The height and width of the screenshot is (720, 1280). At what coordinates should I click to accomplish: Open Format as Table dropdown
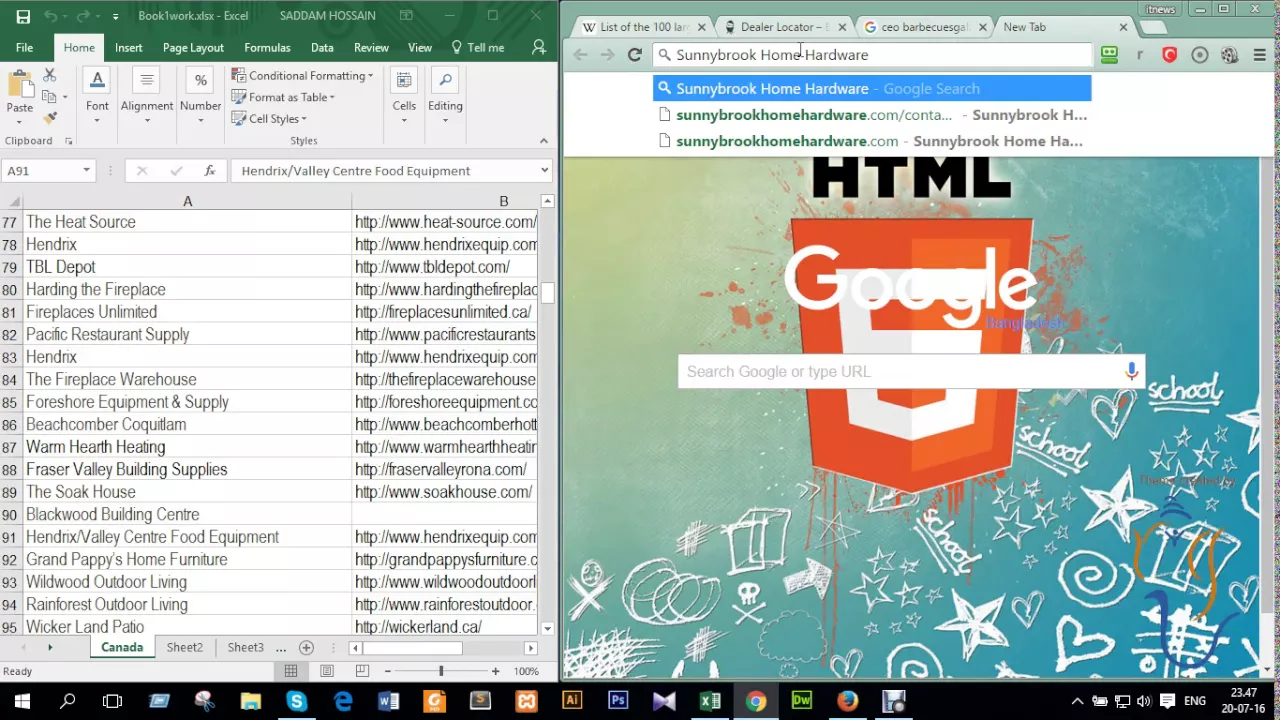pos(284,97)
